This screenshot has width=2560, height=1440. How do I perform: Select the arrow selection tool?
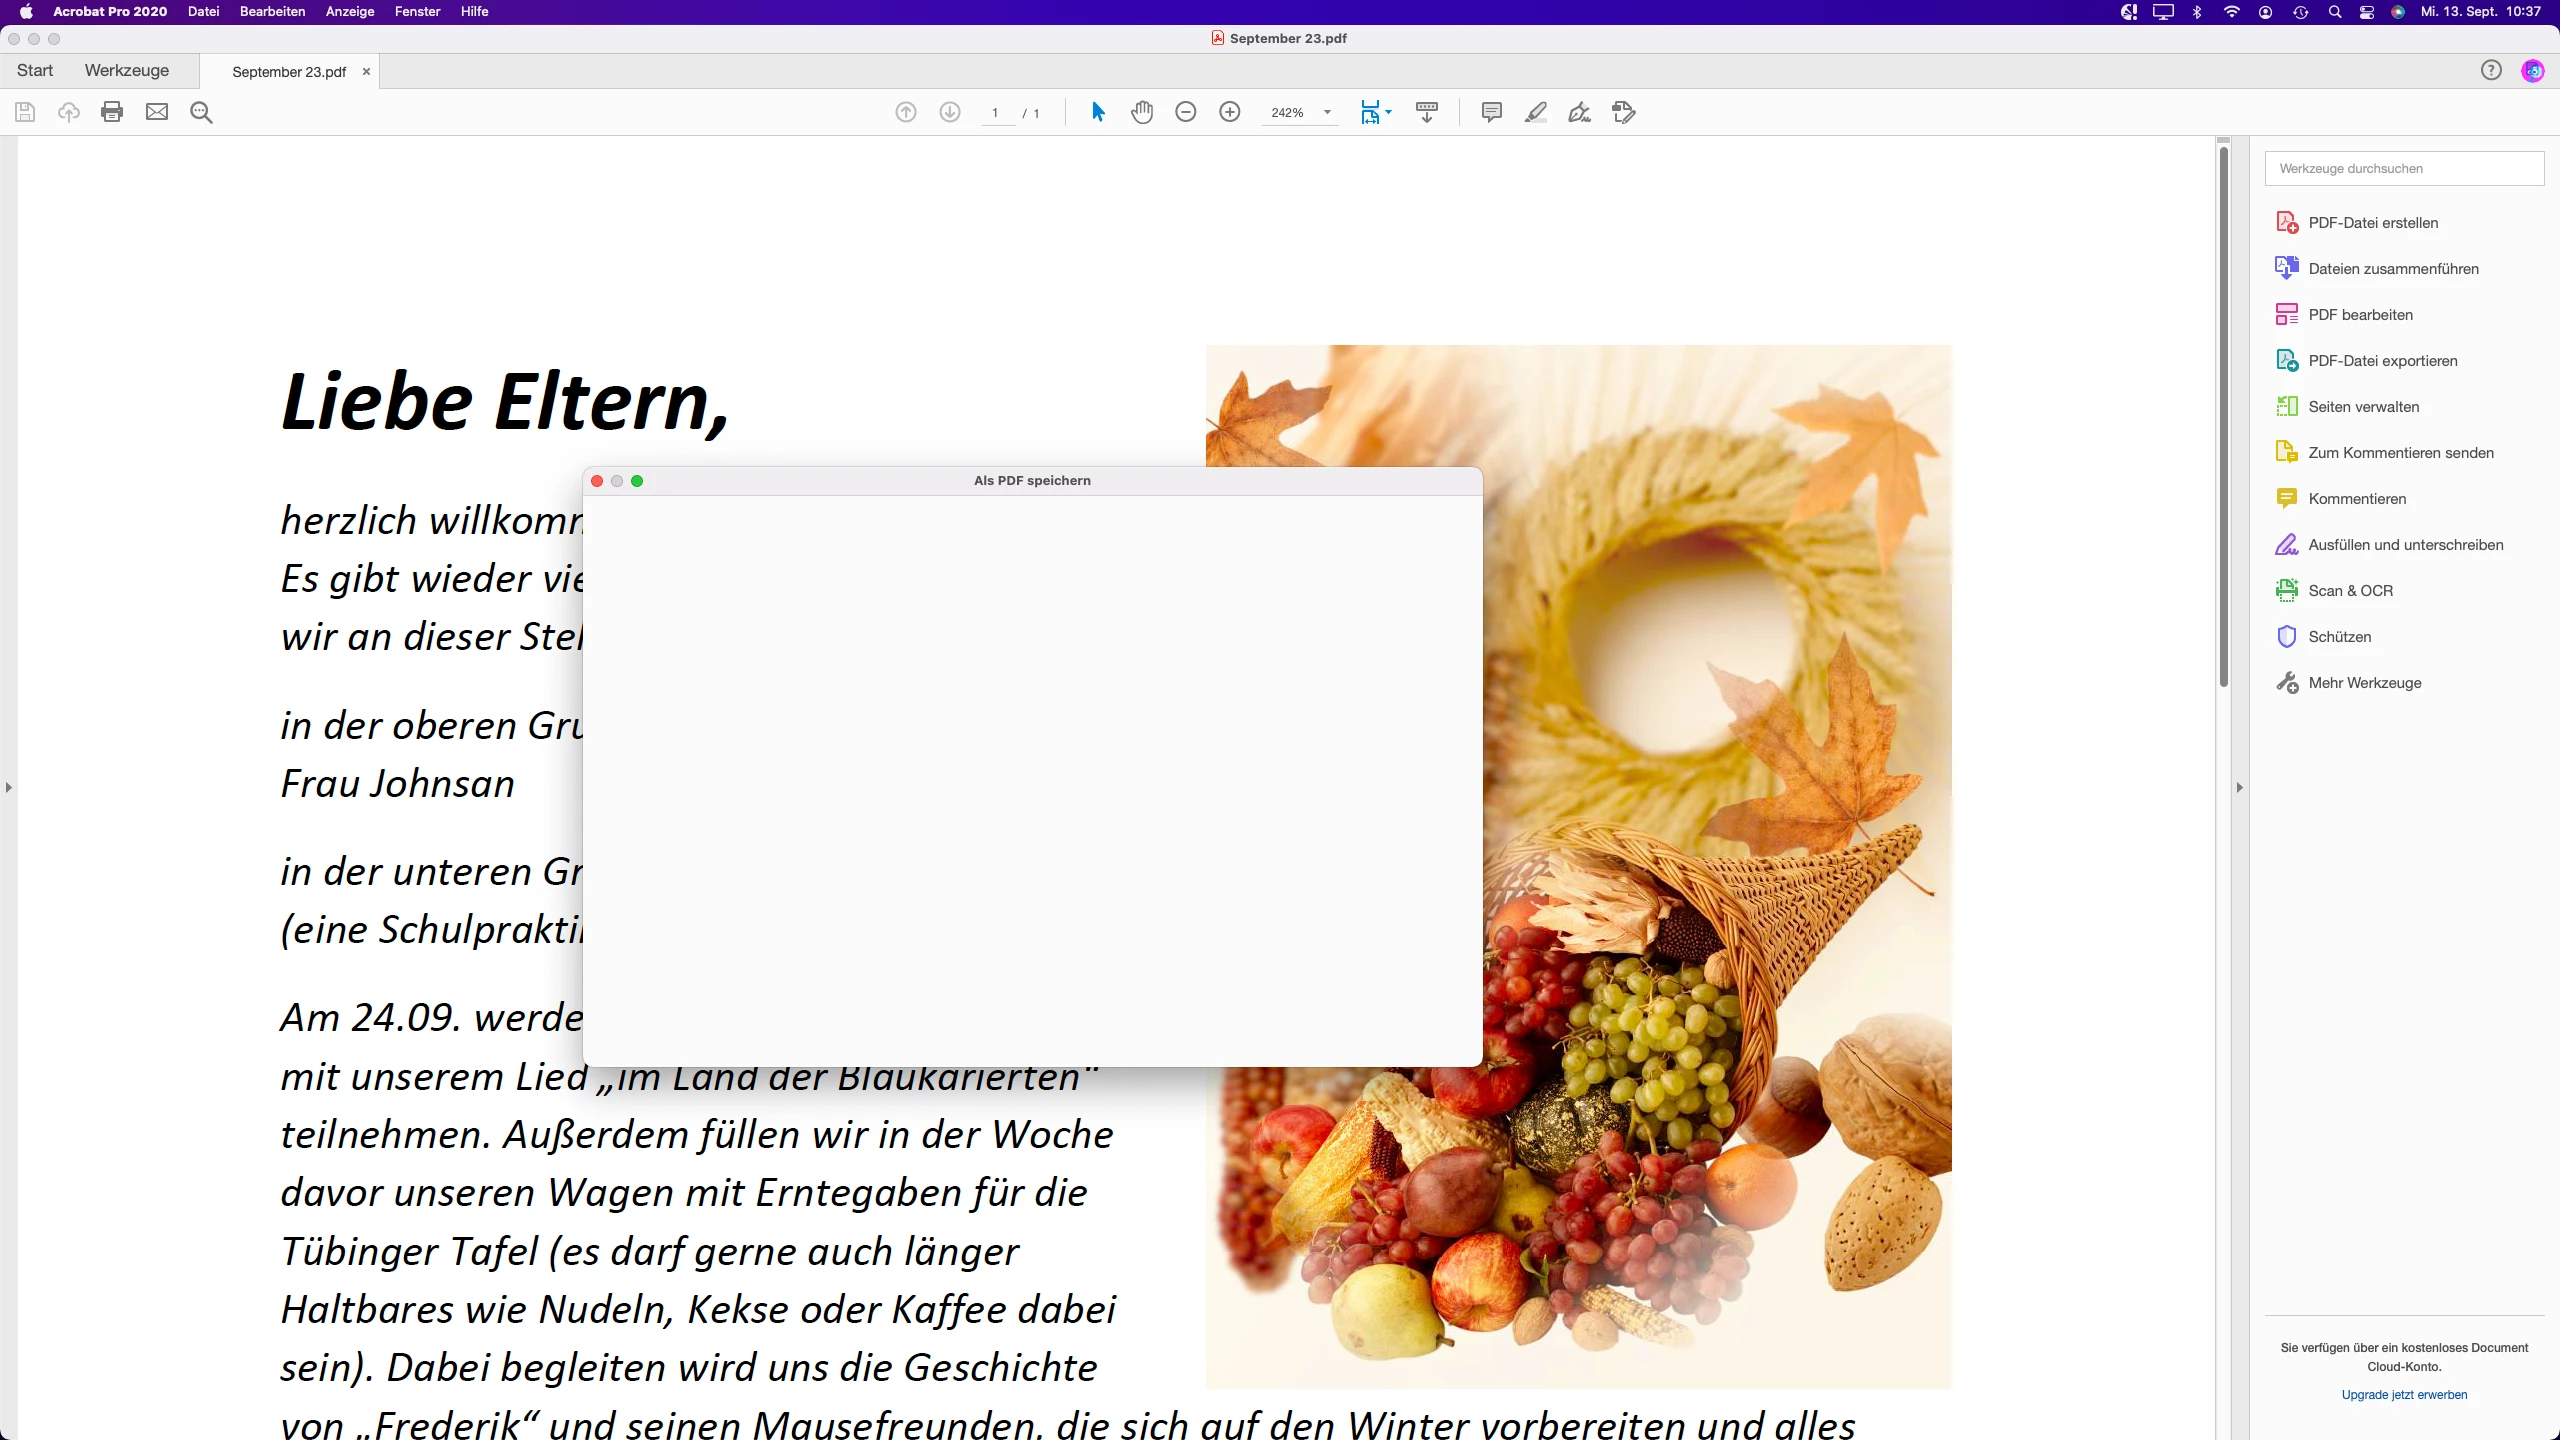[x=1098, y=112]
